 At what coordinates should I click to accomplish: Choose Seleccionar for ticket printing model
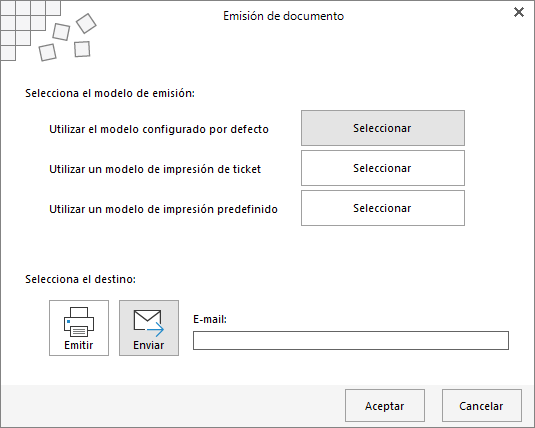382,168
